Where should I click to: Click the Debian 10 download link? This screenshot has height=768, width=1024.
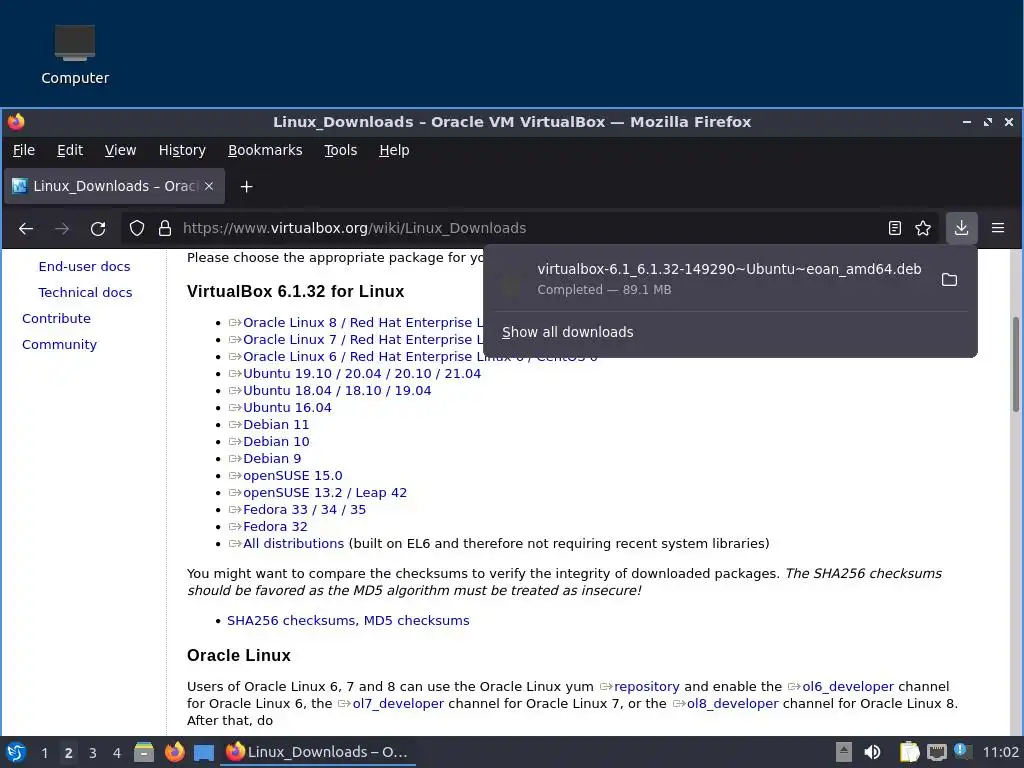point(276,441)
